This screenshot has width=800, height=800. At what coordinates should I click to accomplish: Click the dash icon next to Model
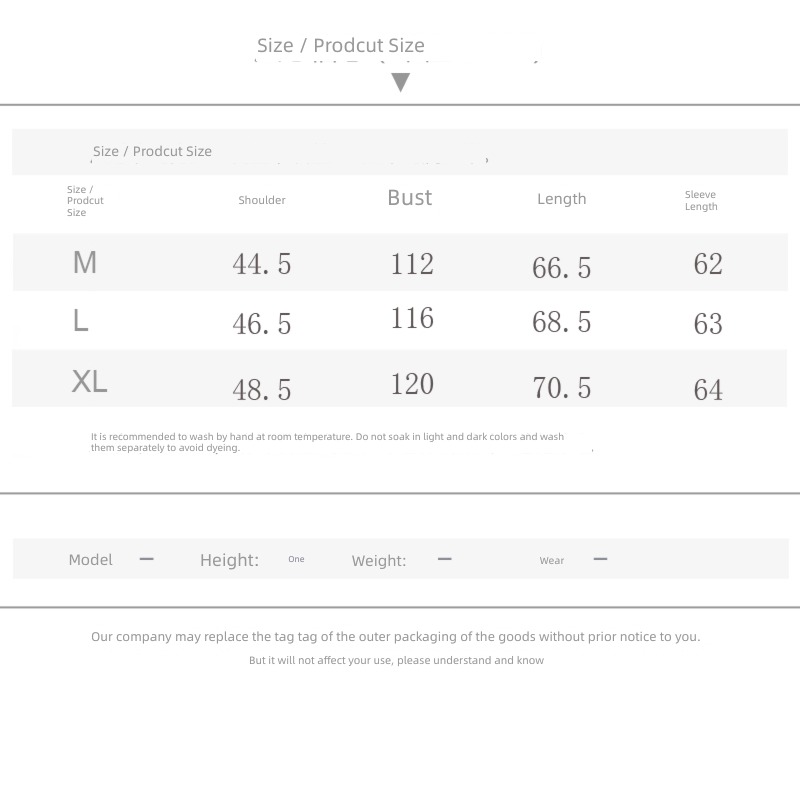(146, 559)
